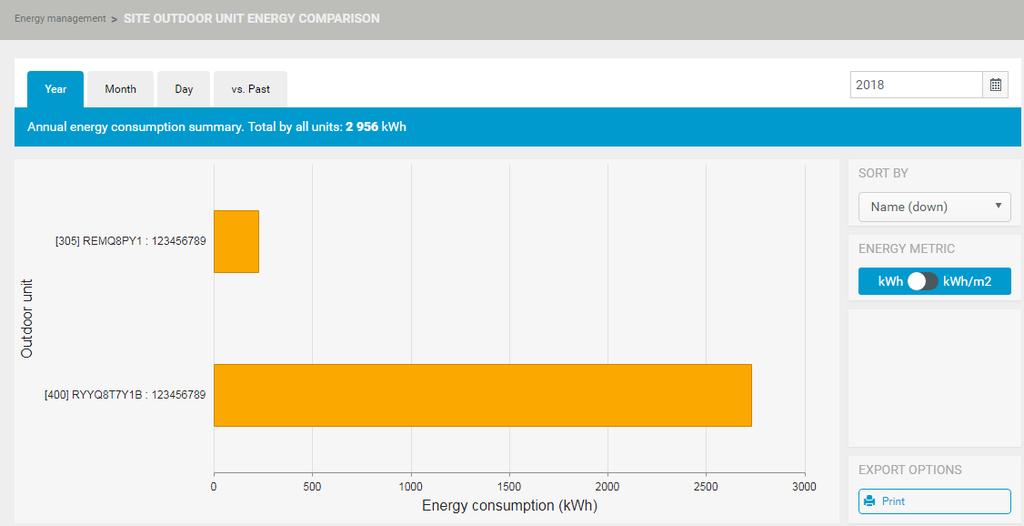
Task: Click the orange bar for RYYQ8T7Y1B unit
Action: (x=483, y=395)
